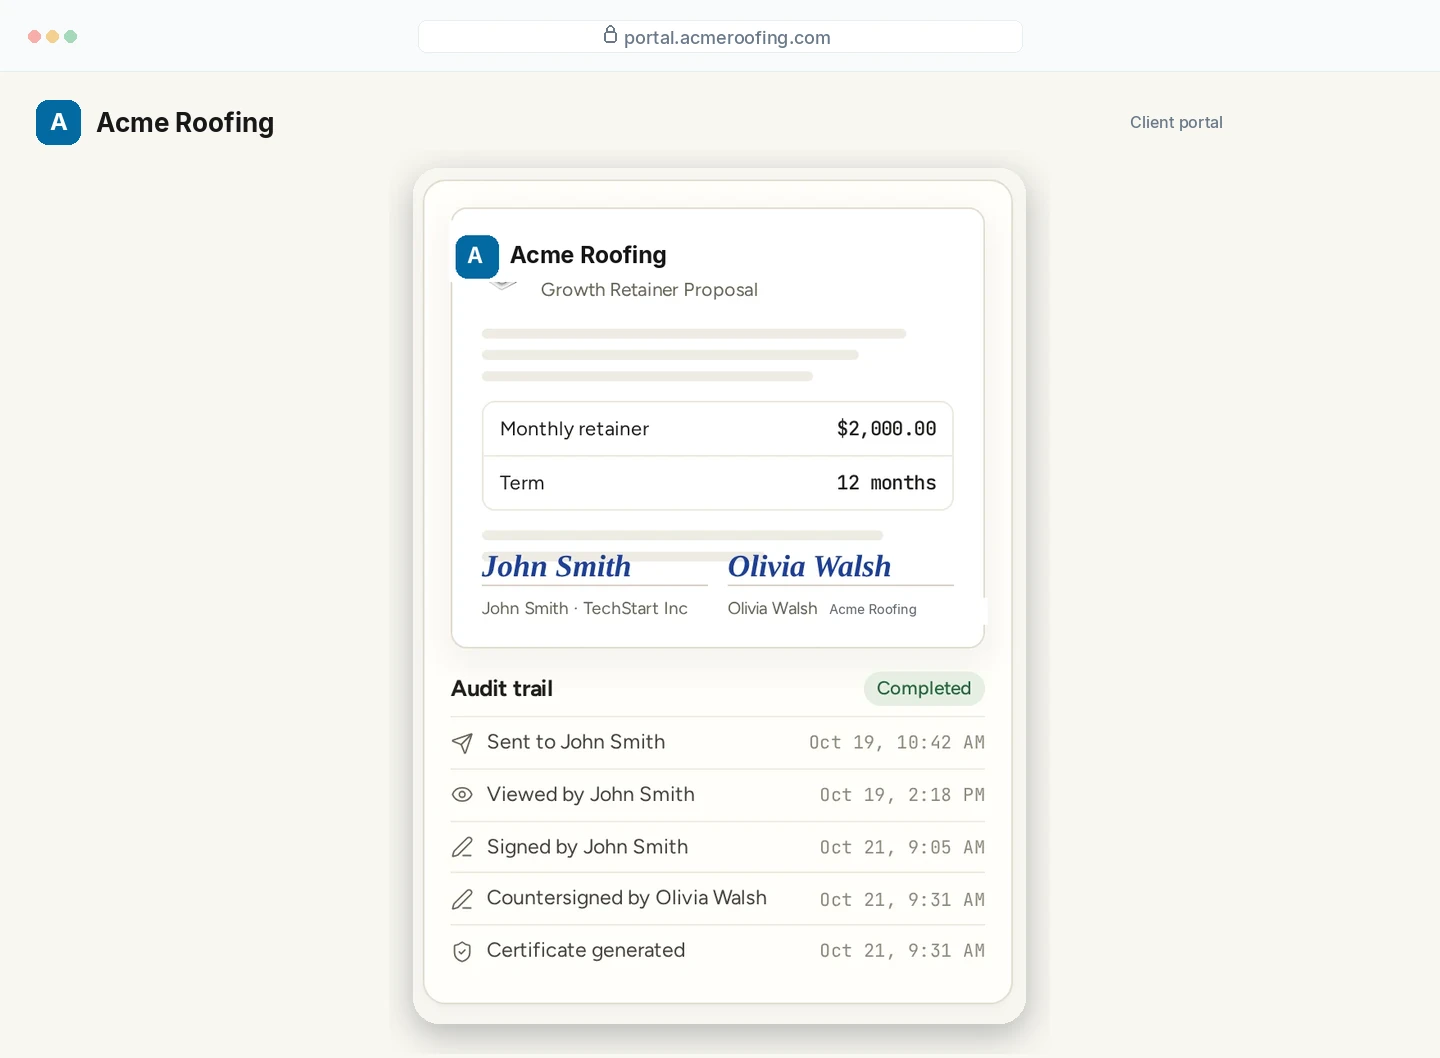This screenshot has height=1058, width=1440.
Task: Click the green maximize window button
Action: 70,36
